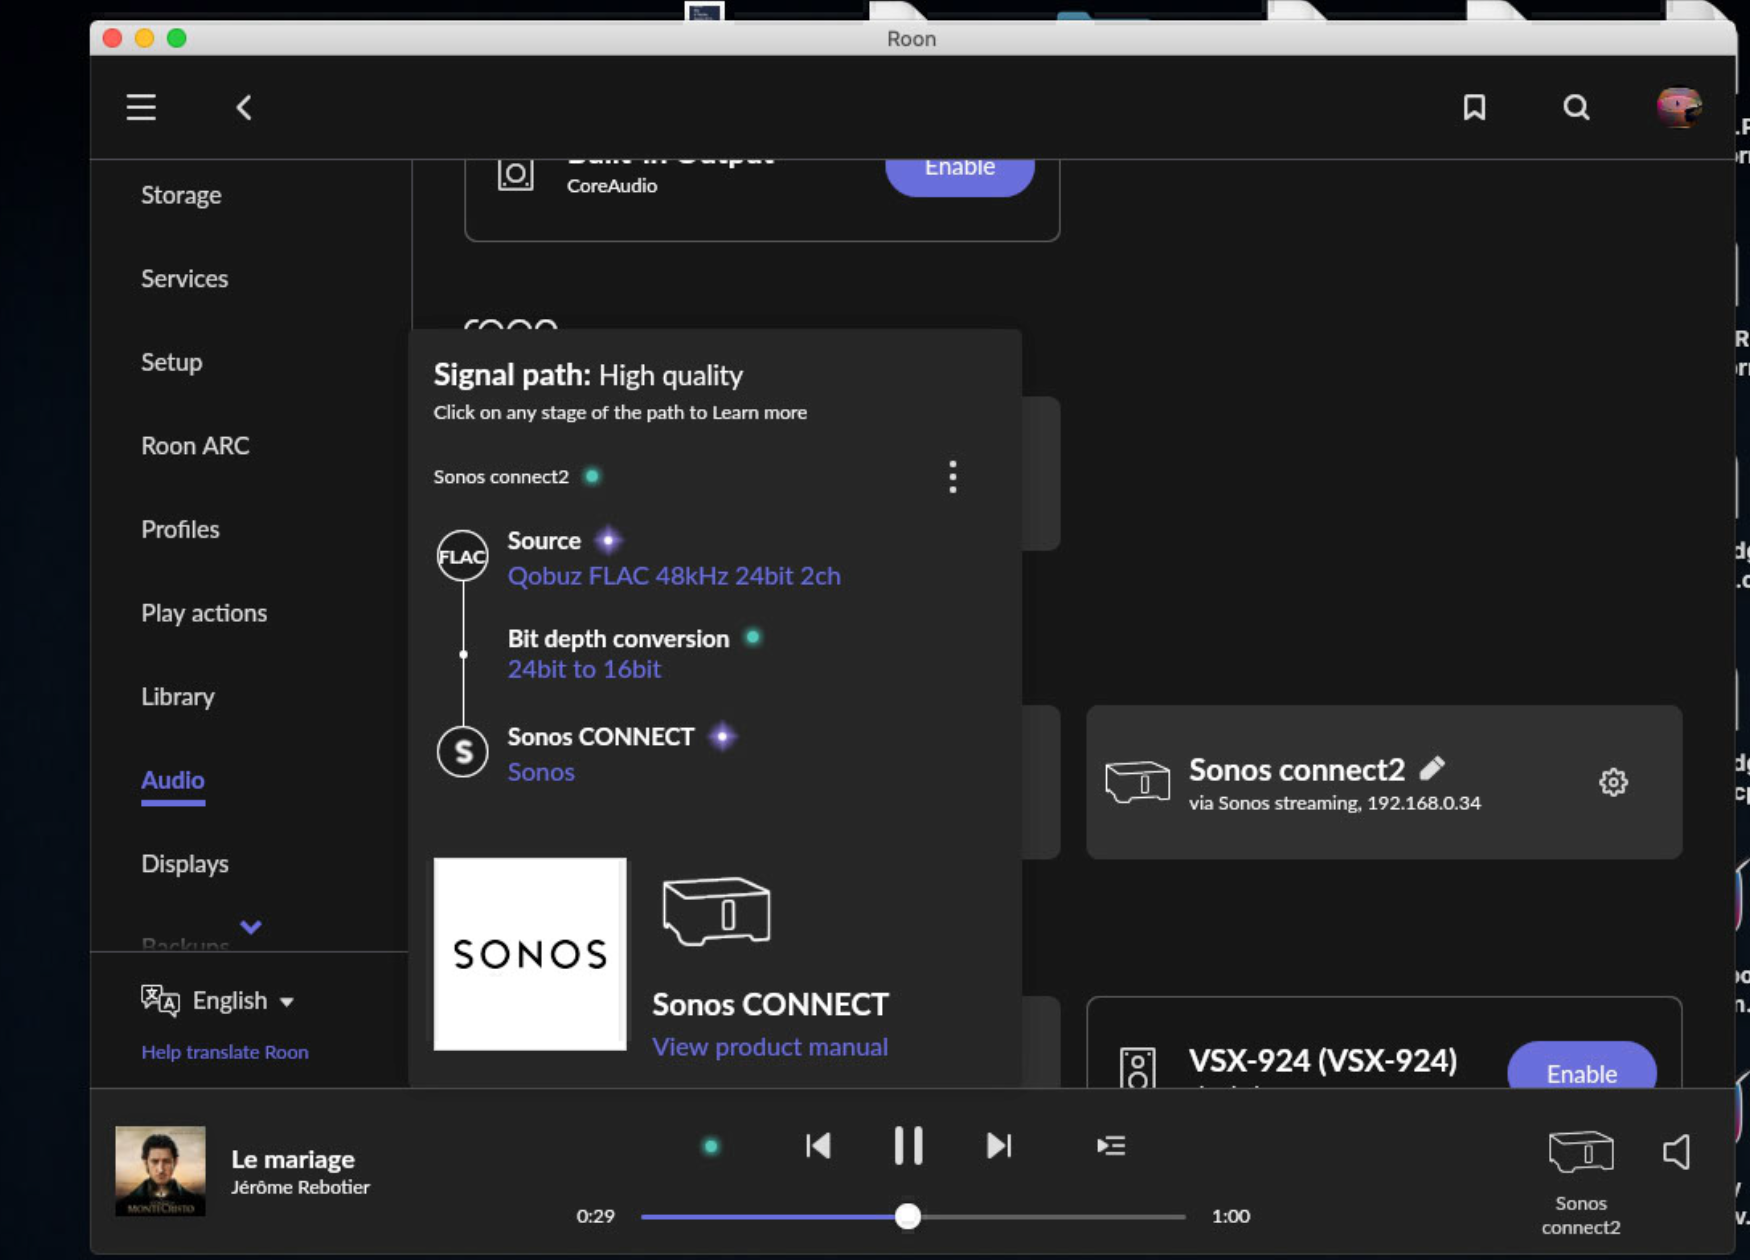
Task: Enable the CoreAudio Built-in Output
Action: pyautogui.click(x=959, y=170)
